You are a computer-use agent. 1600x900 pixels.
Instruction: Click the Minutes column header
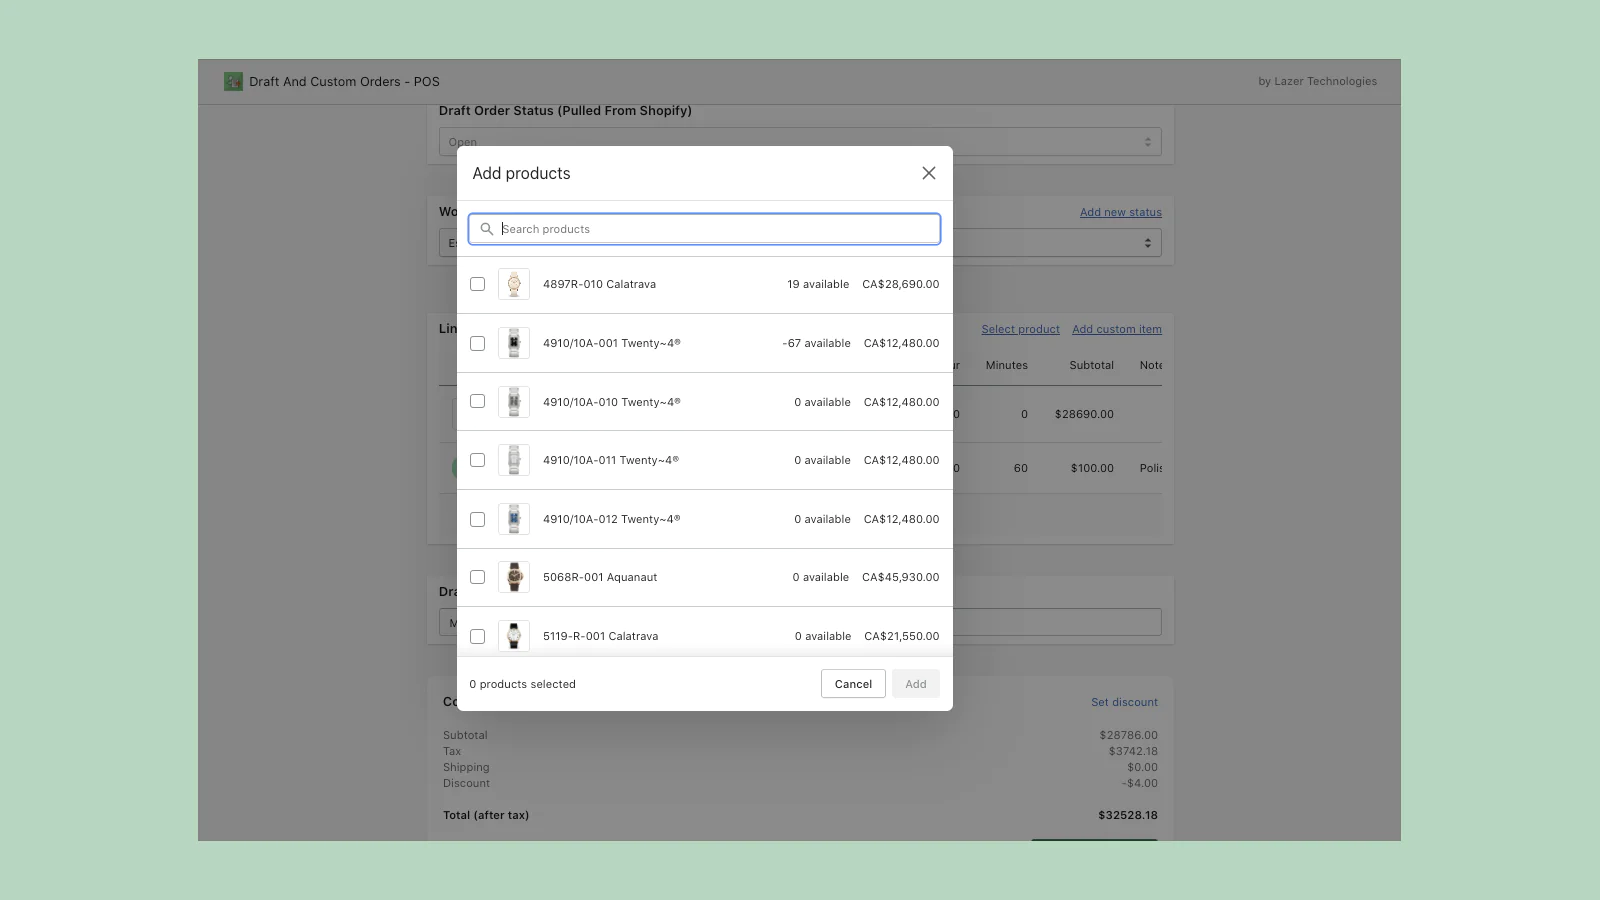point(1007,365)
